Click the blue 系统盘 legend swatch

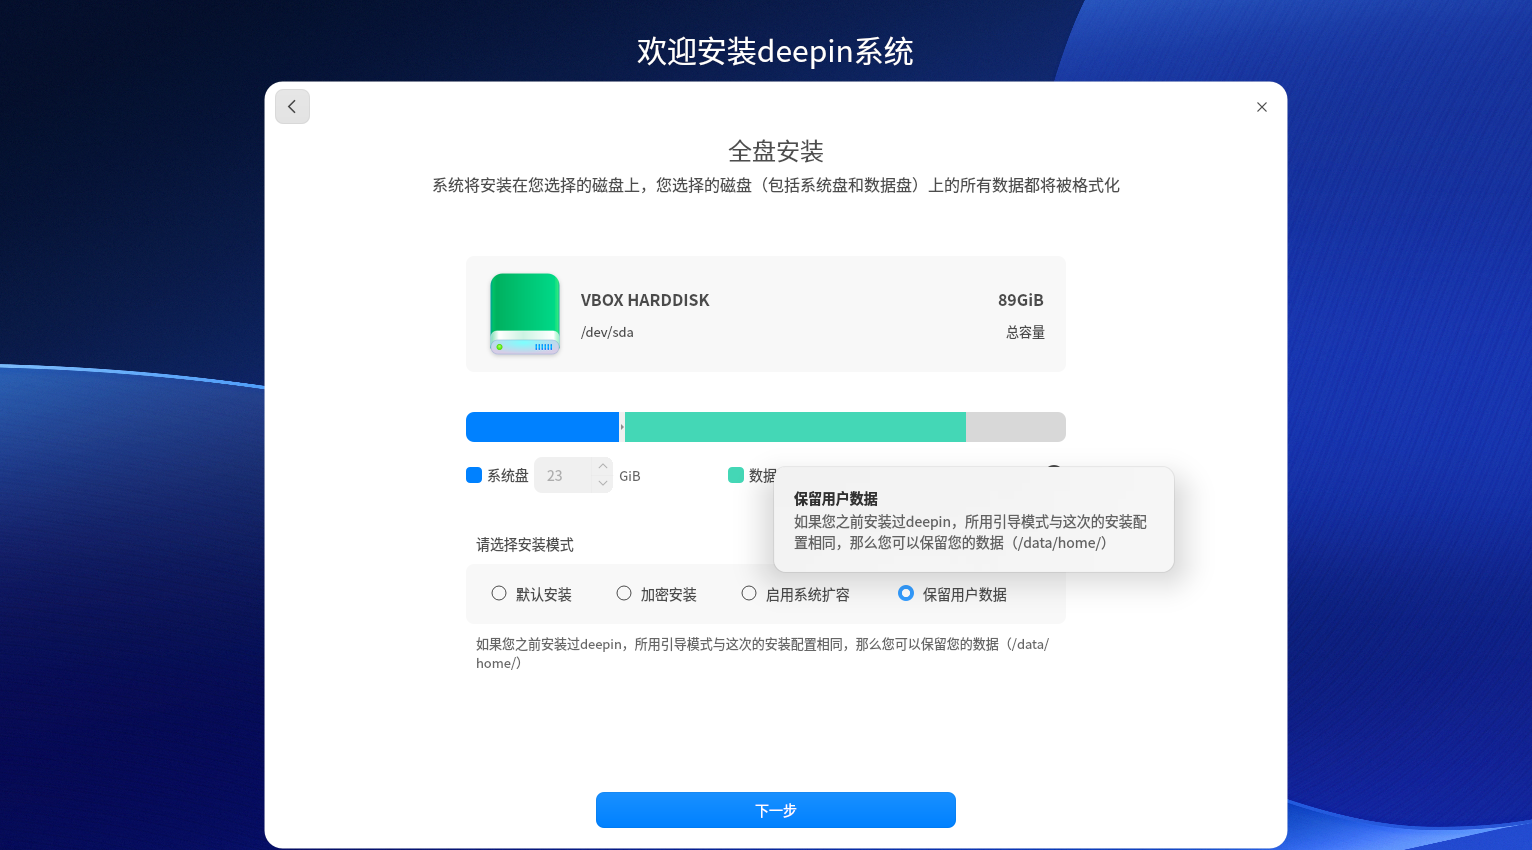pyautogui.click(x=474, y=475)
